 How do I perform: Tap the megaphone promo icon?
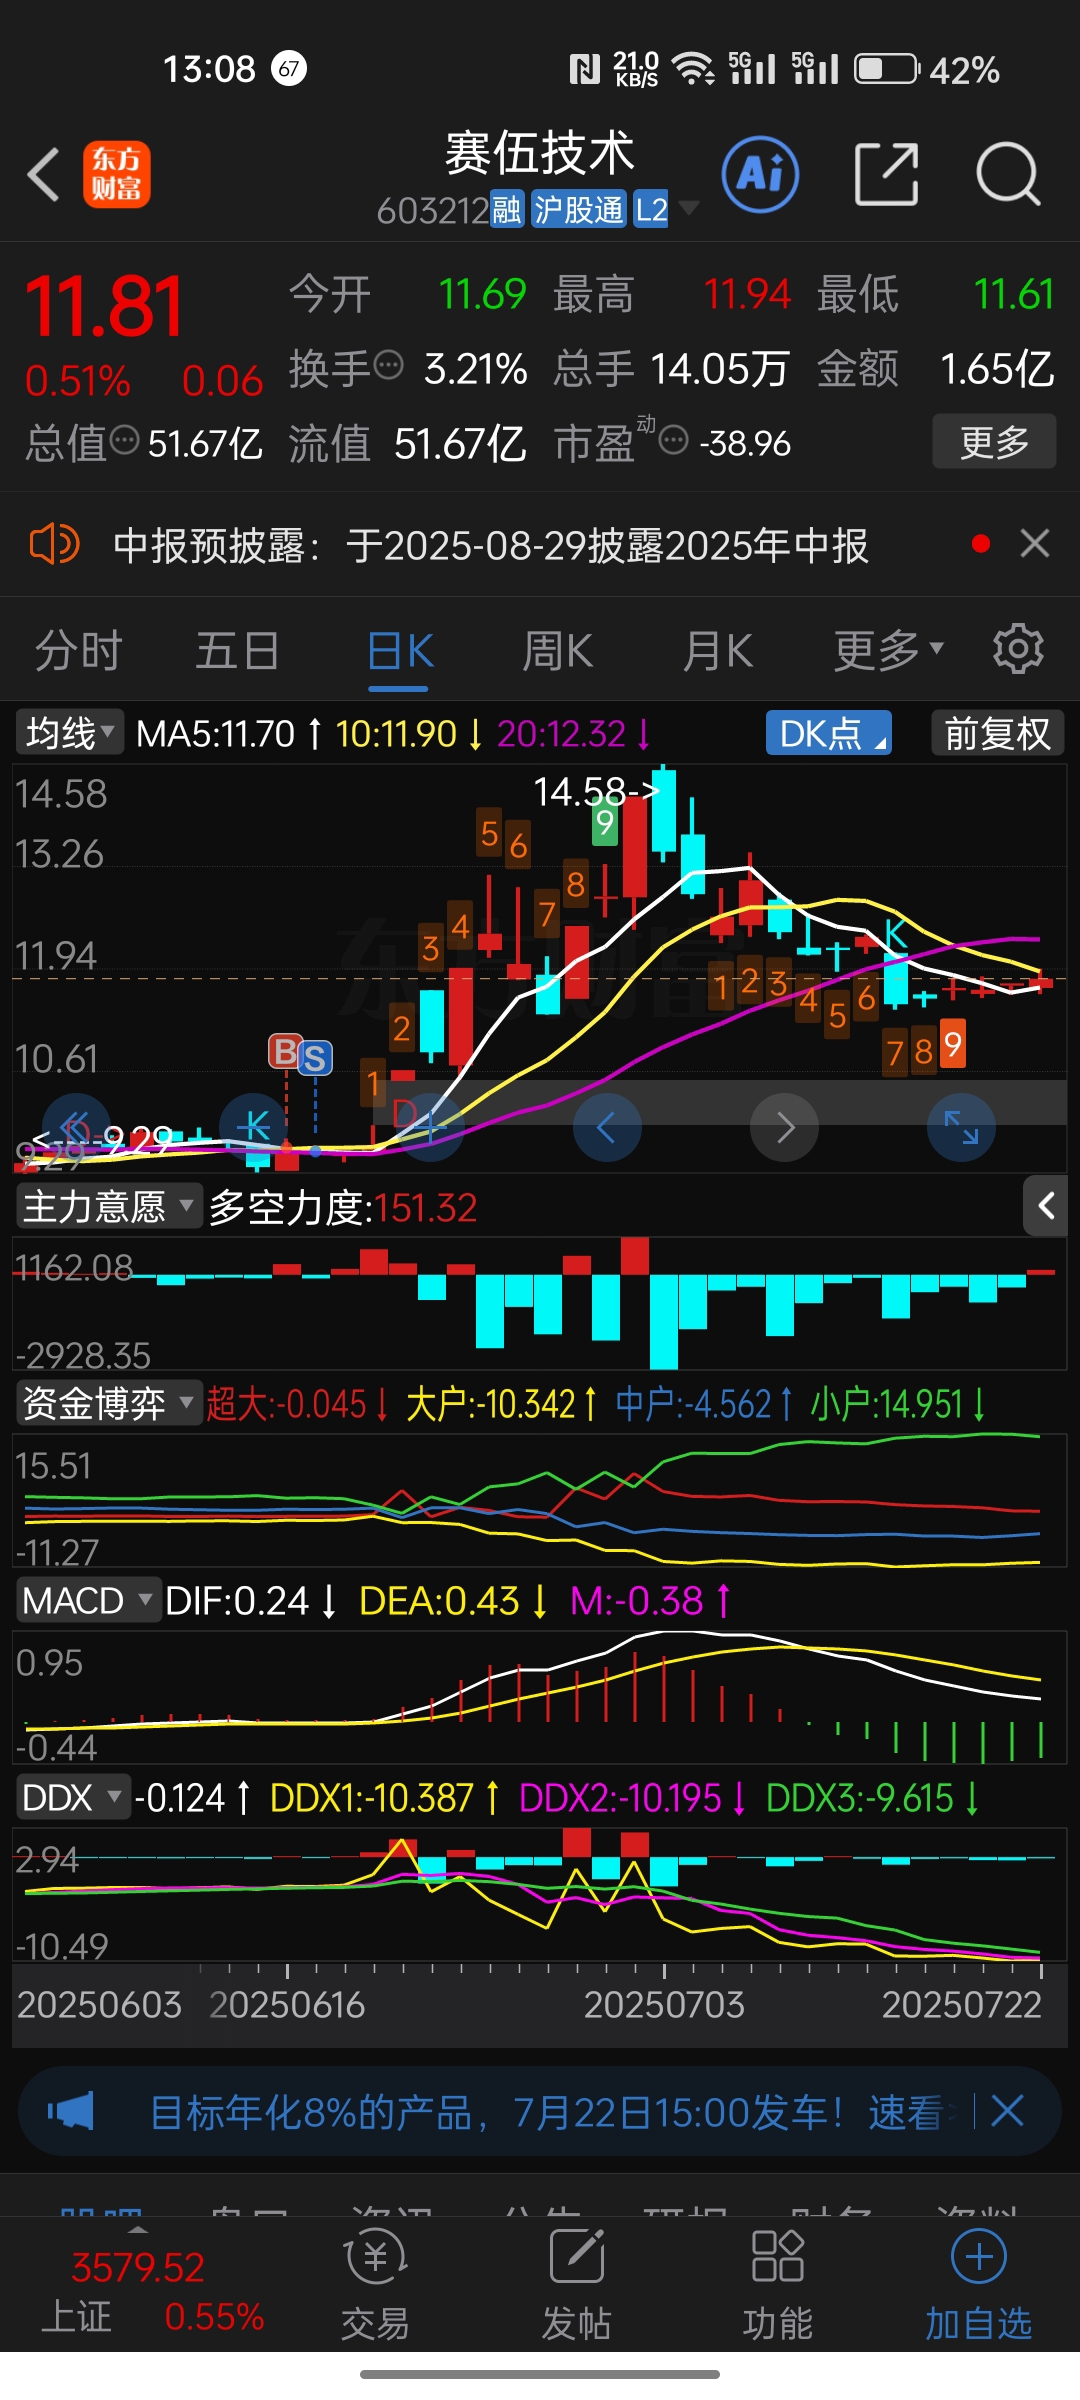click(x=71, y=2111)
